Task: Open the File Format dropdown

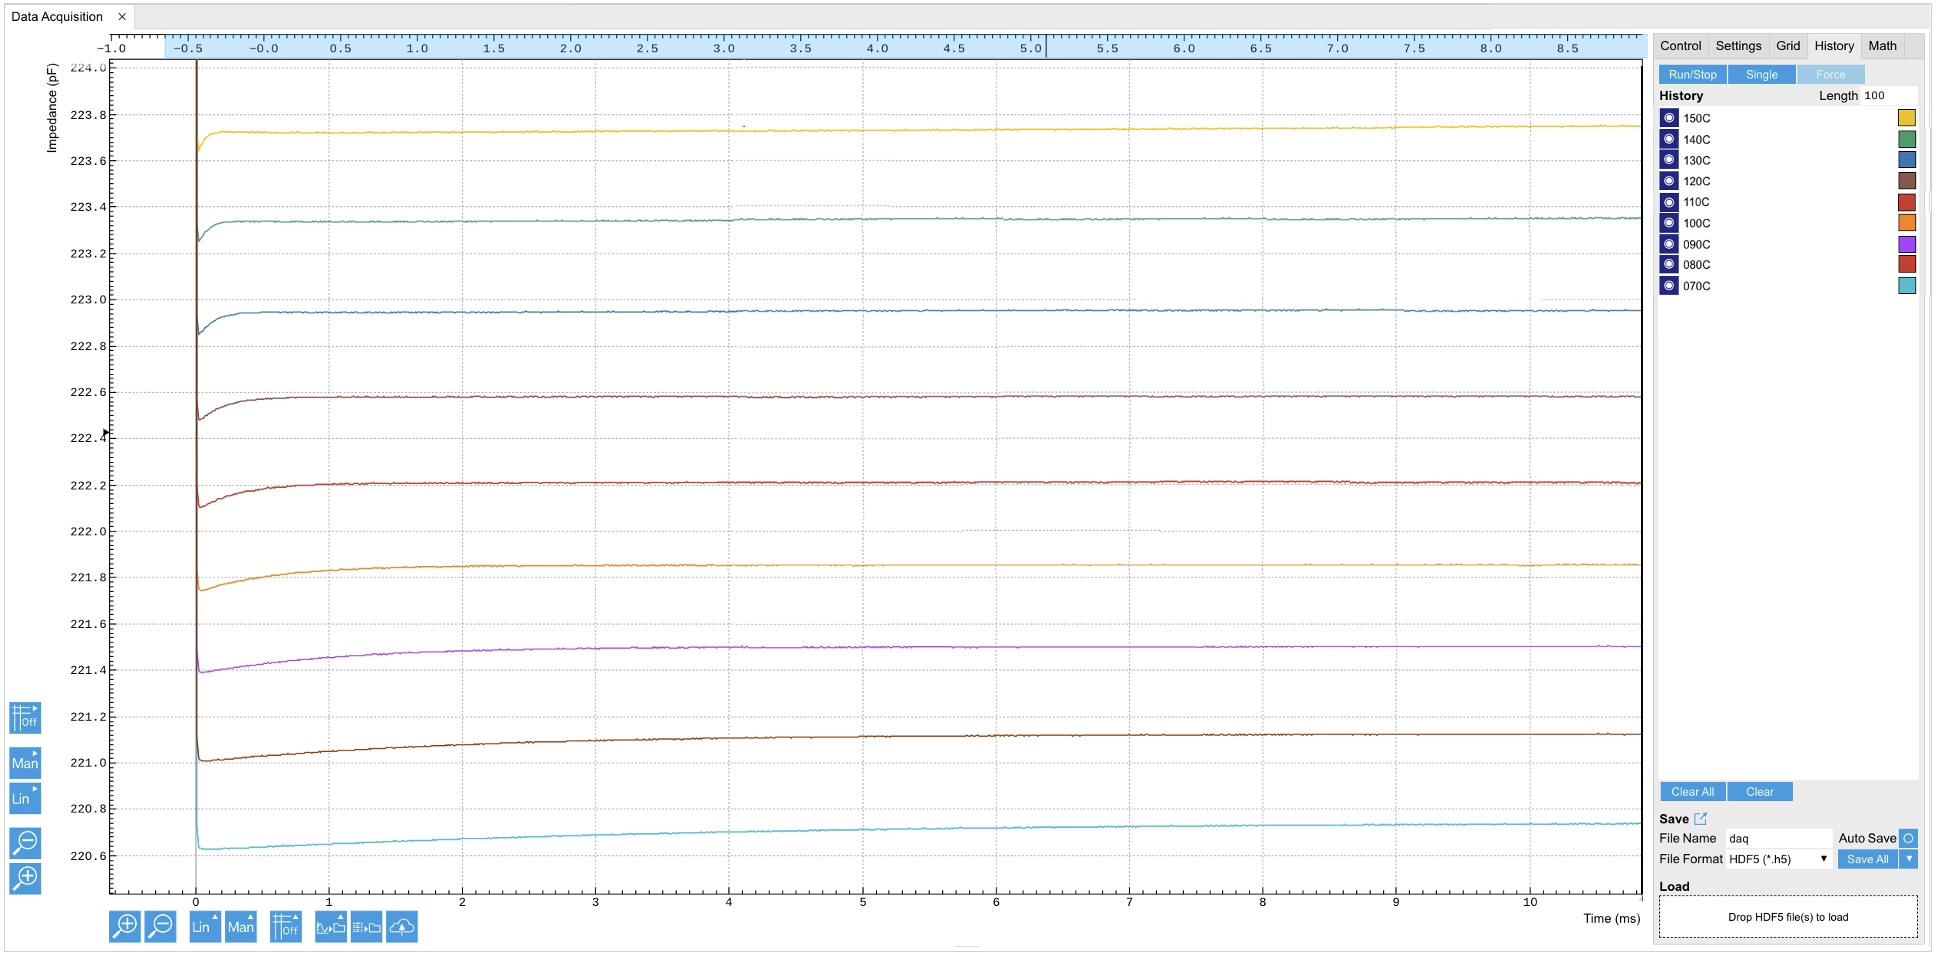Action: tap(1778, 859)
